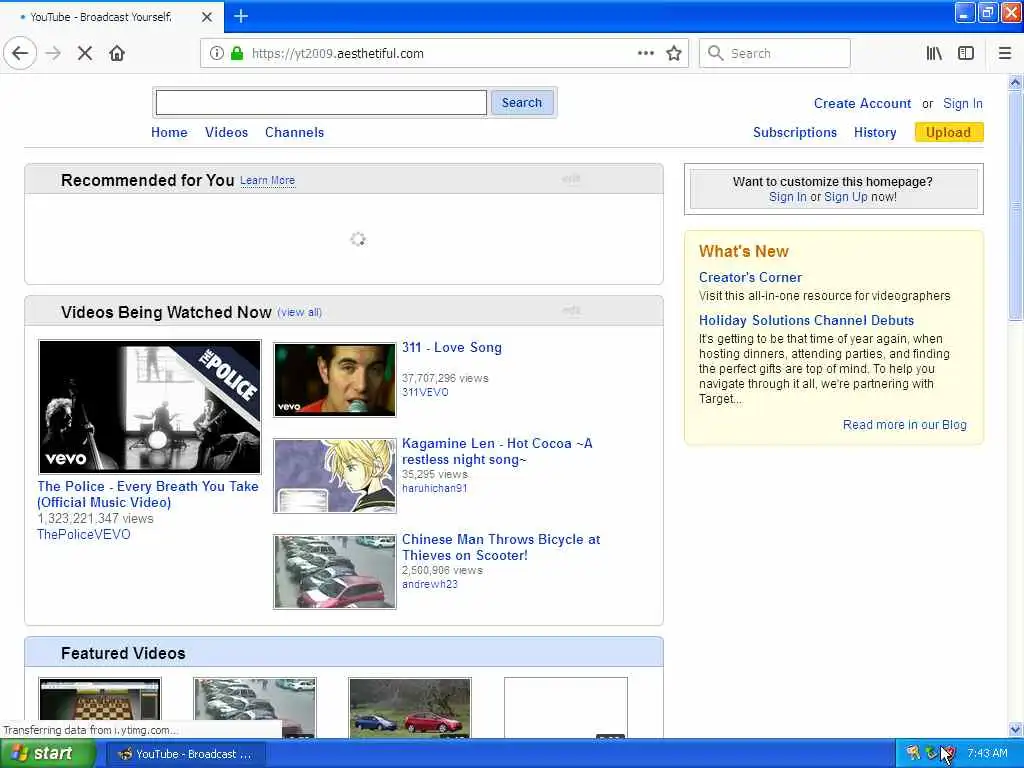Click the 7:43 AM system clock
The image size is (1024, 768).
(x=987, y=754)
